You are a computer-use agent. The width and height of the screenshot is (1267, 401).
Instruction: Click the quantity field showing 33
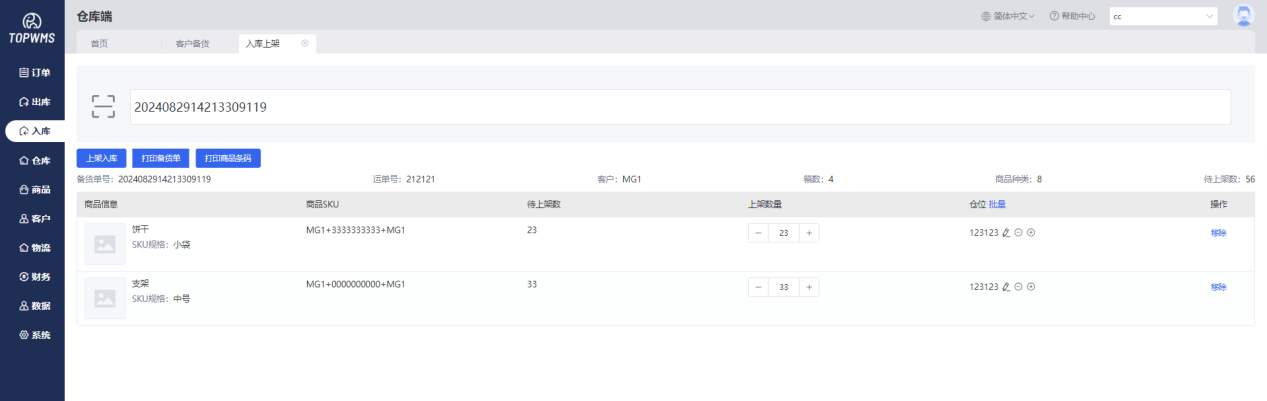[x=784, y=287]
